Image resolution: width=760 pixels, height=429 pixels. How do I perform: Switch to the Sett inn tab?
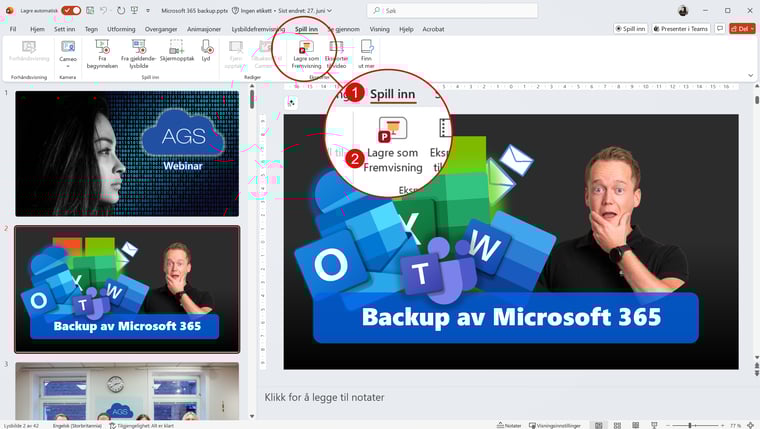64,29
